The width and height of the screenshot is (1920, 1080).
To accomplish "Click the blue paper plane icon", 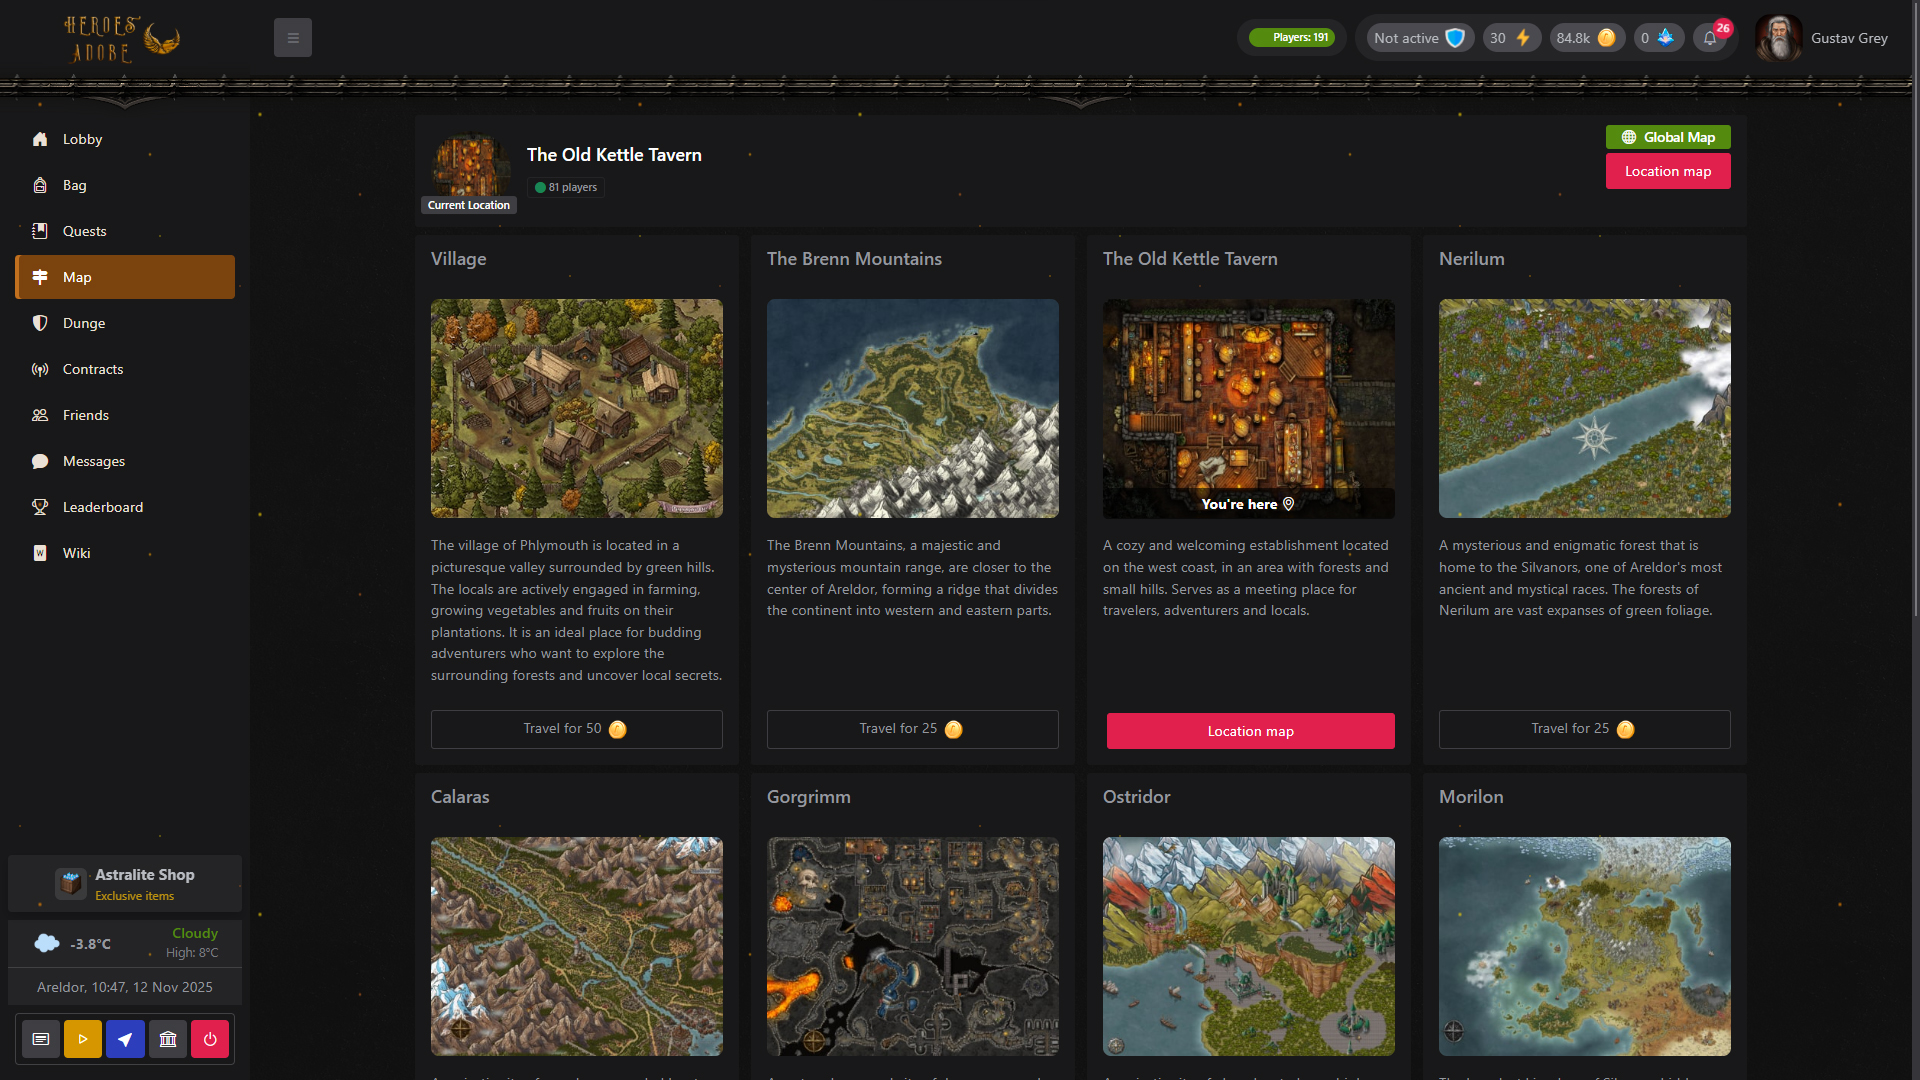I will tap(125, 1039).
